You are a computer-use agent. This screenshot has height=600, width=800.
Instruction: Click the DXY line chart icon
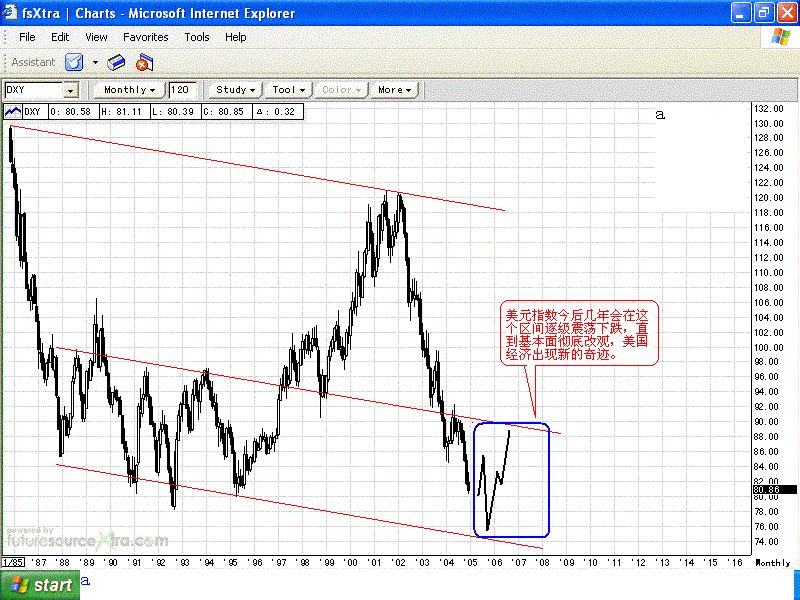click(x=13, y=112)
